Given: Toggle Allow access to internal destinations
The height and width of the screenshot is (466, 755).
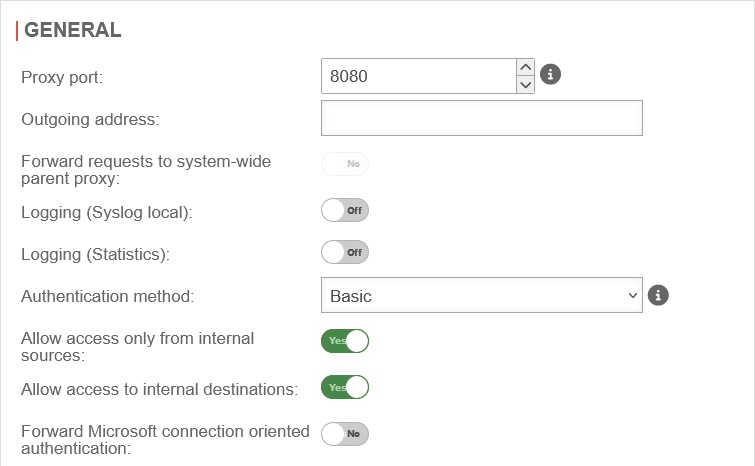Looking at the screenshot, I should point(345,387).
